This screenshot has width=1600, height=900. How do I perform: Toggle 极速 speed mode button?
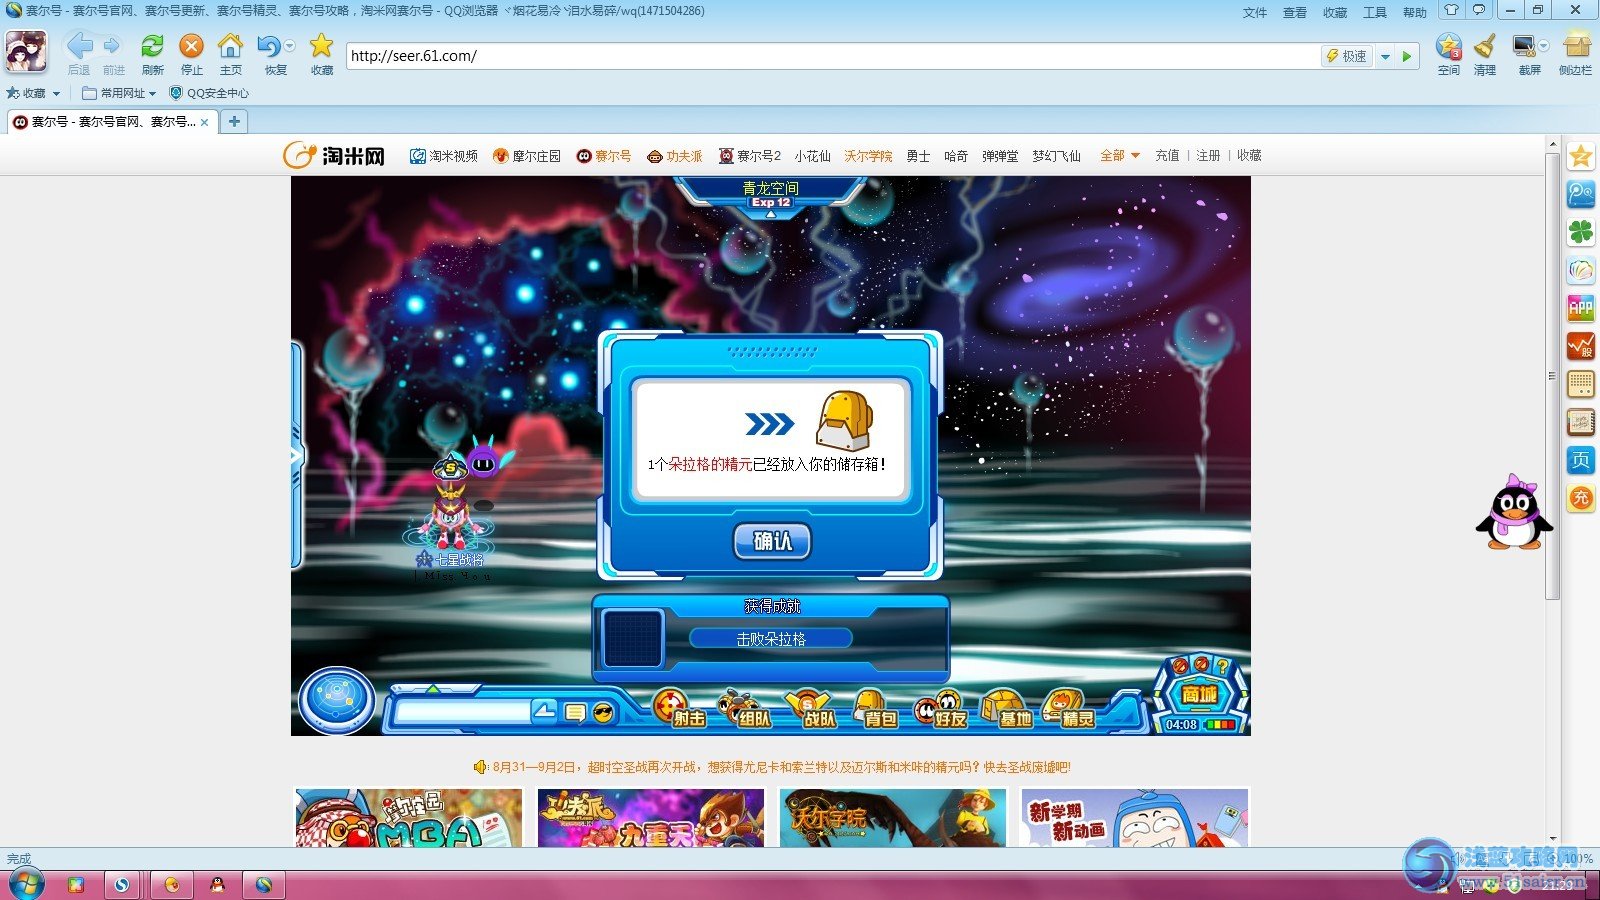tap(1347, 56)
